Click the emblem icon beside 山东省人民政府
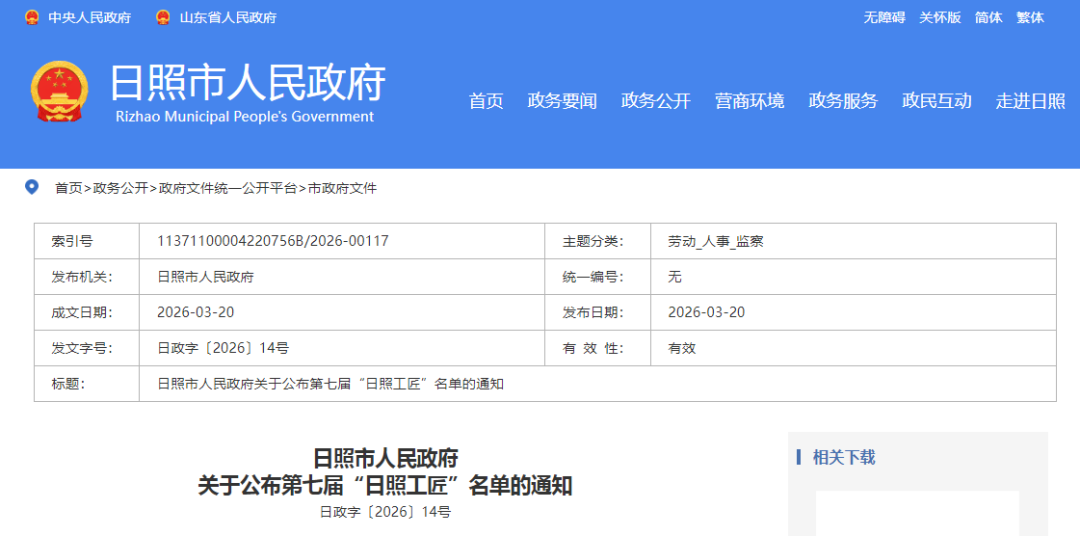This screenshot has width=1080, height=536. 163,17
